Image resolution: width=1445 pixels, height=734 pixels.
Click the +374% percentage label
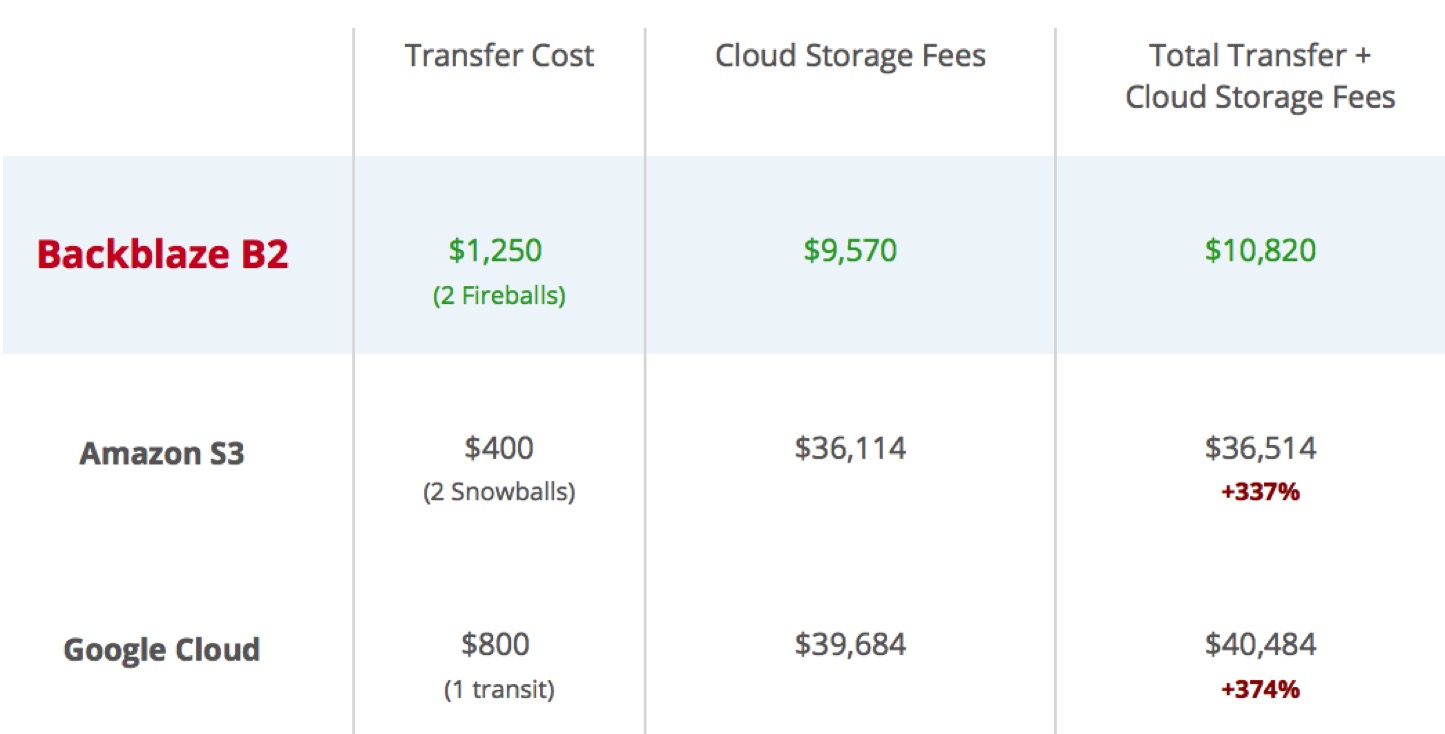[1260, 689]
